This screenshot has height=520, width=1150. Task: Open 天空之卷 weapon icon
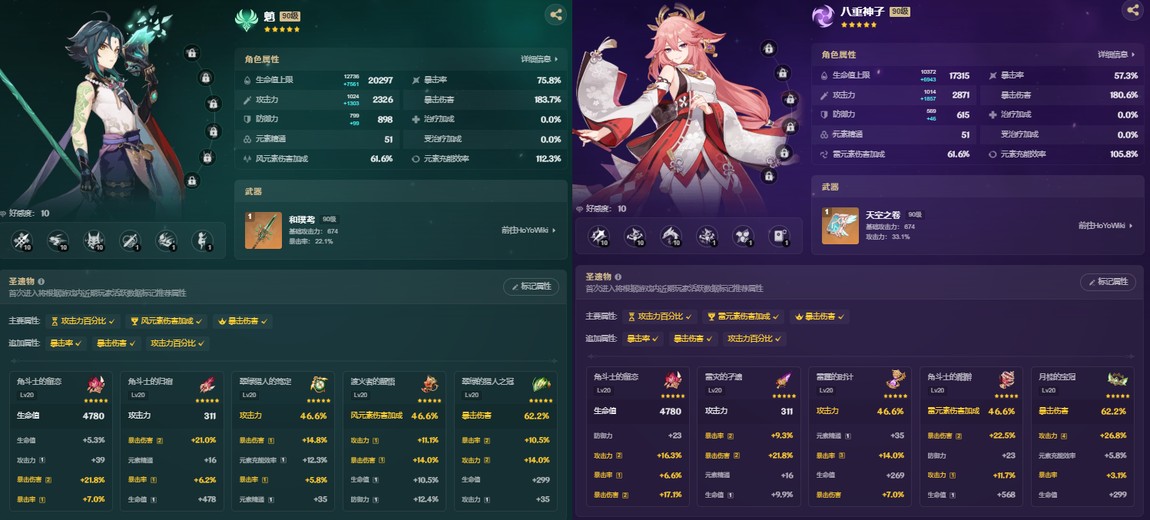[840, 226]
